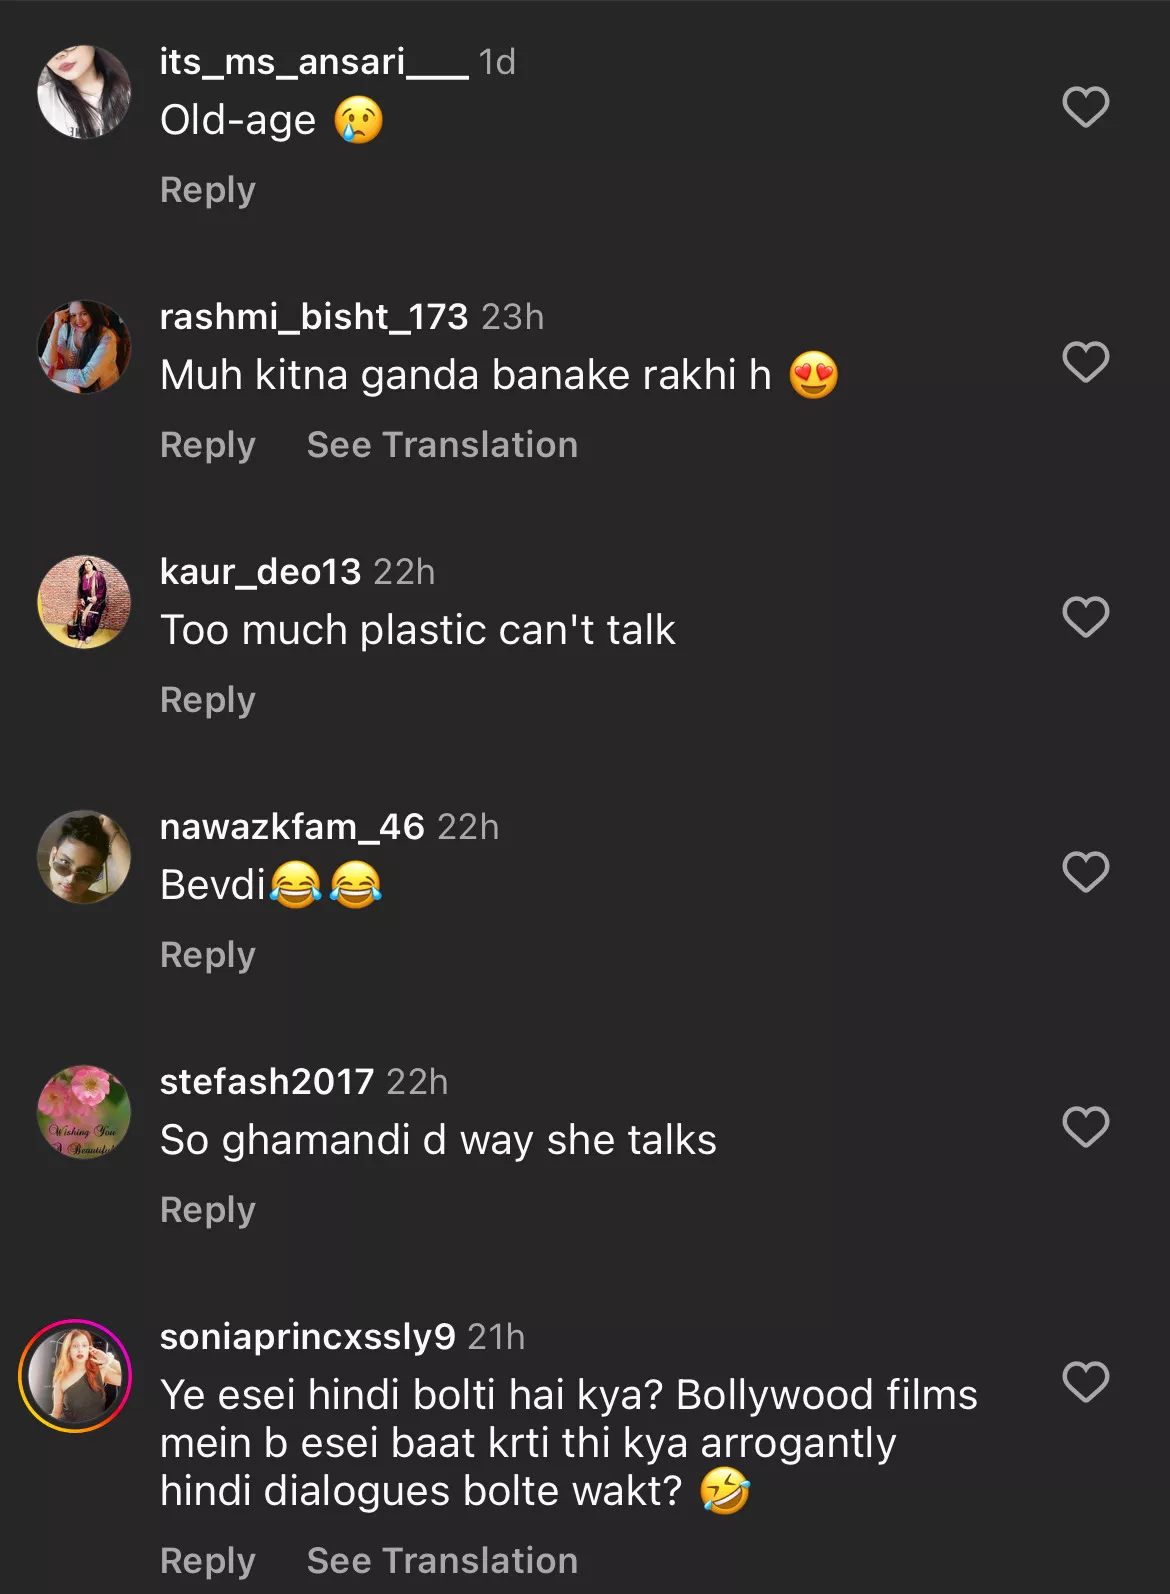Heart the "Bevdi" comment by nawazkfam_46
Image resolution: width=1170 pixels, height=1594 pixels.
tap(1085, 872)
